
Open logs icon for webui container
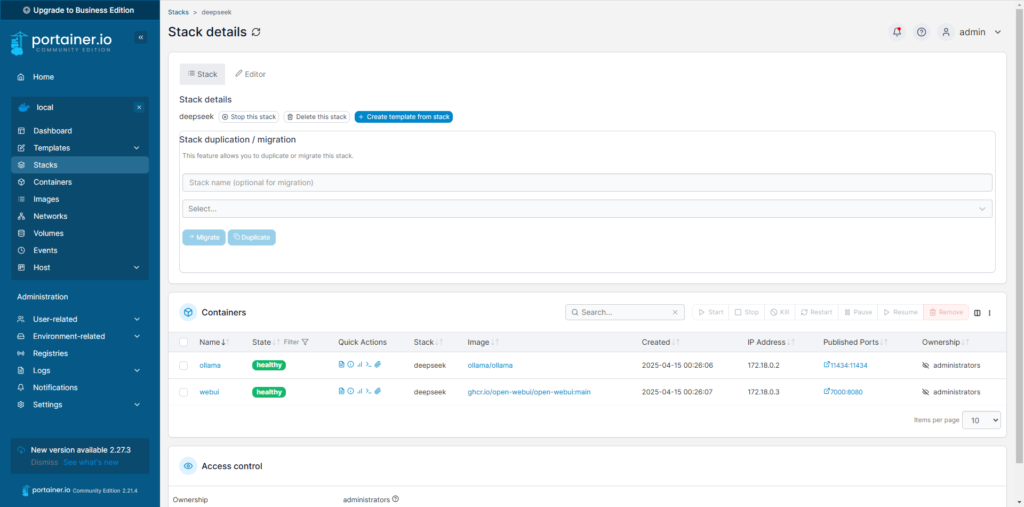click(341, 391)
